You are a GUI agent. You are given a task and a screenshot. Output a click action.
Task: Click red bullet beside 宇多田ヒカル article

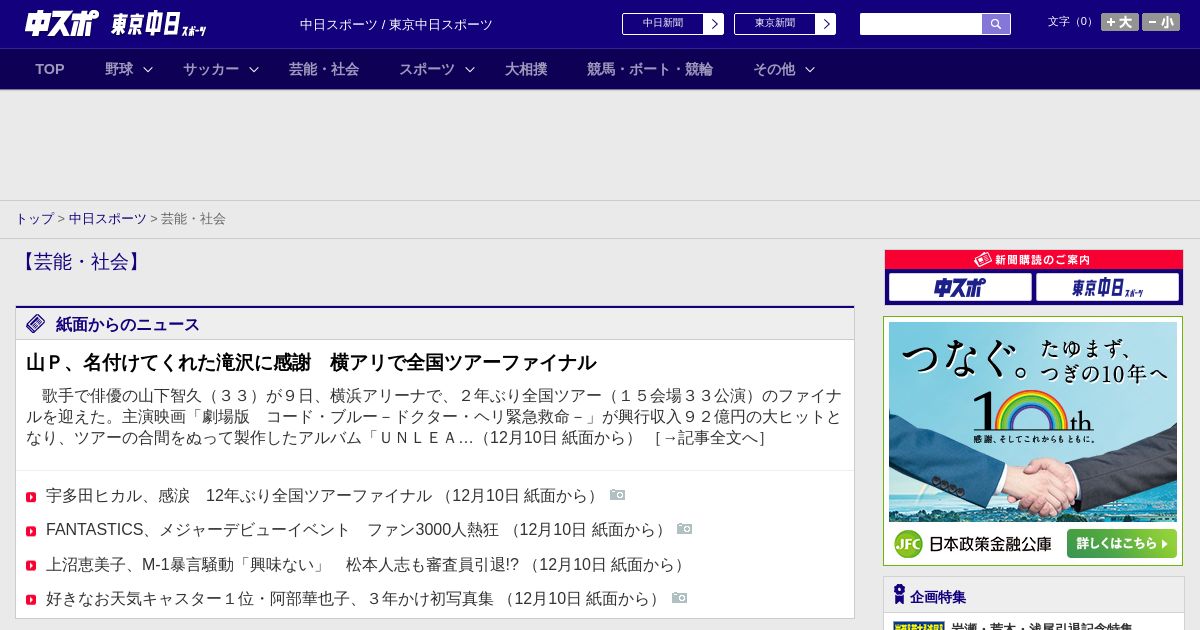[31, 497]
